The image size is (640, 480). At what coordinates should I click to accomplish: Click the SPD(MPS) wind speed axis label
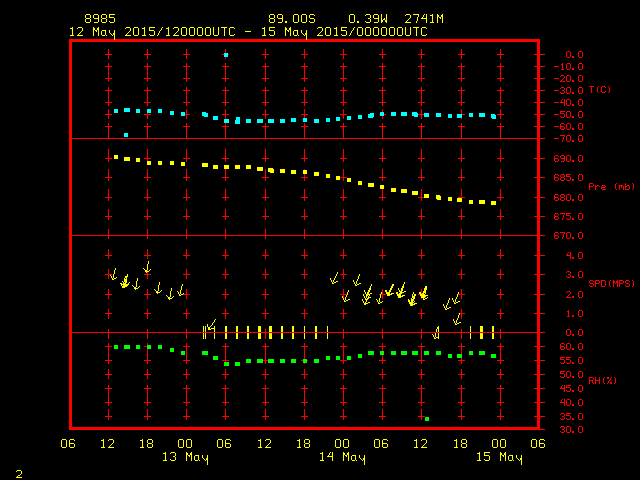tap(611, 283)
